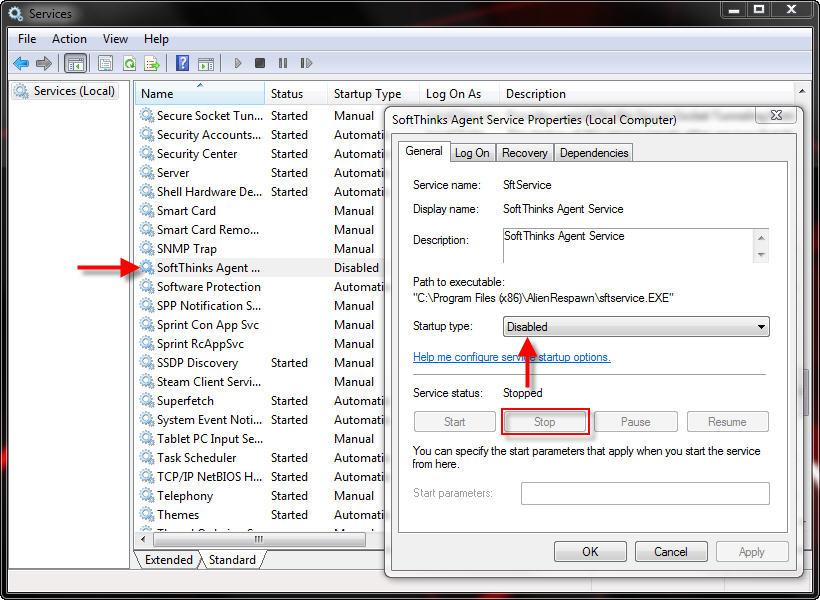Viewport: 820px width, 600px height.
Task: Switch to the Recovery tab
Action: [x=525, y=153]
